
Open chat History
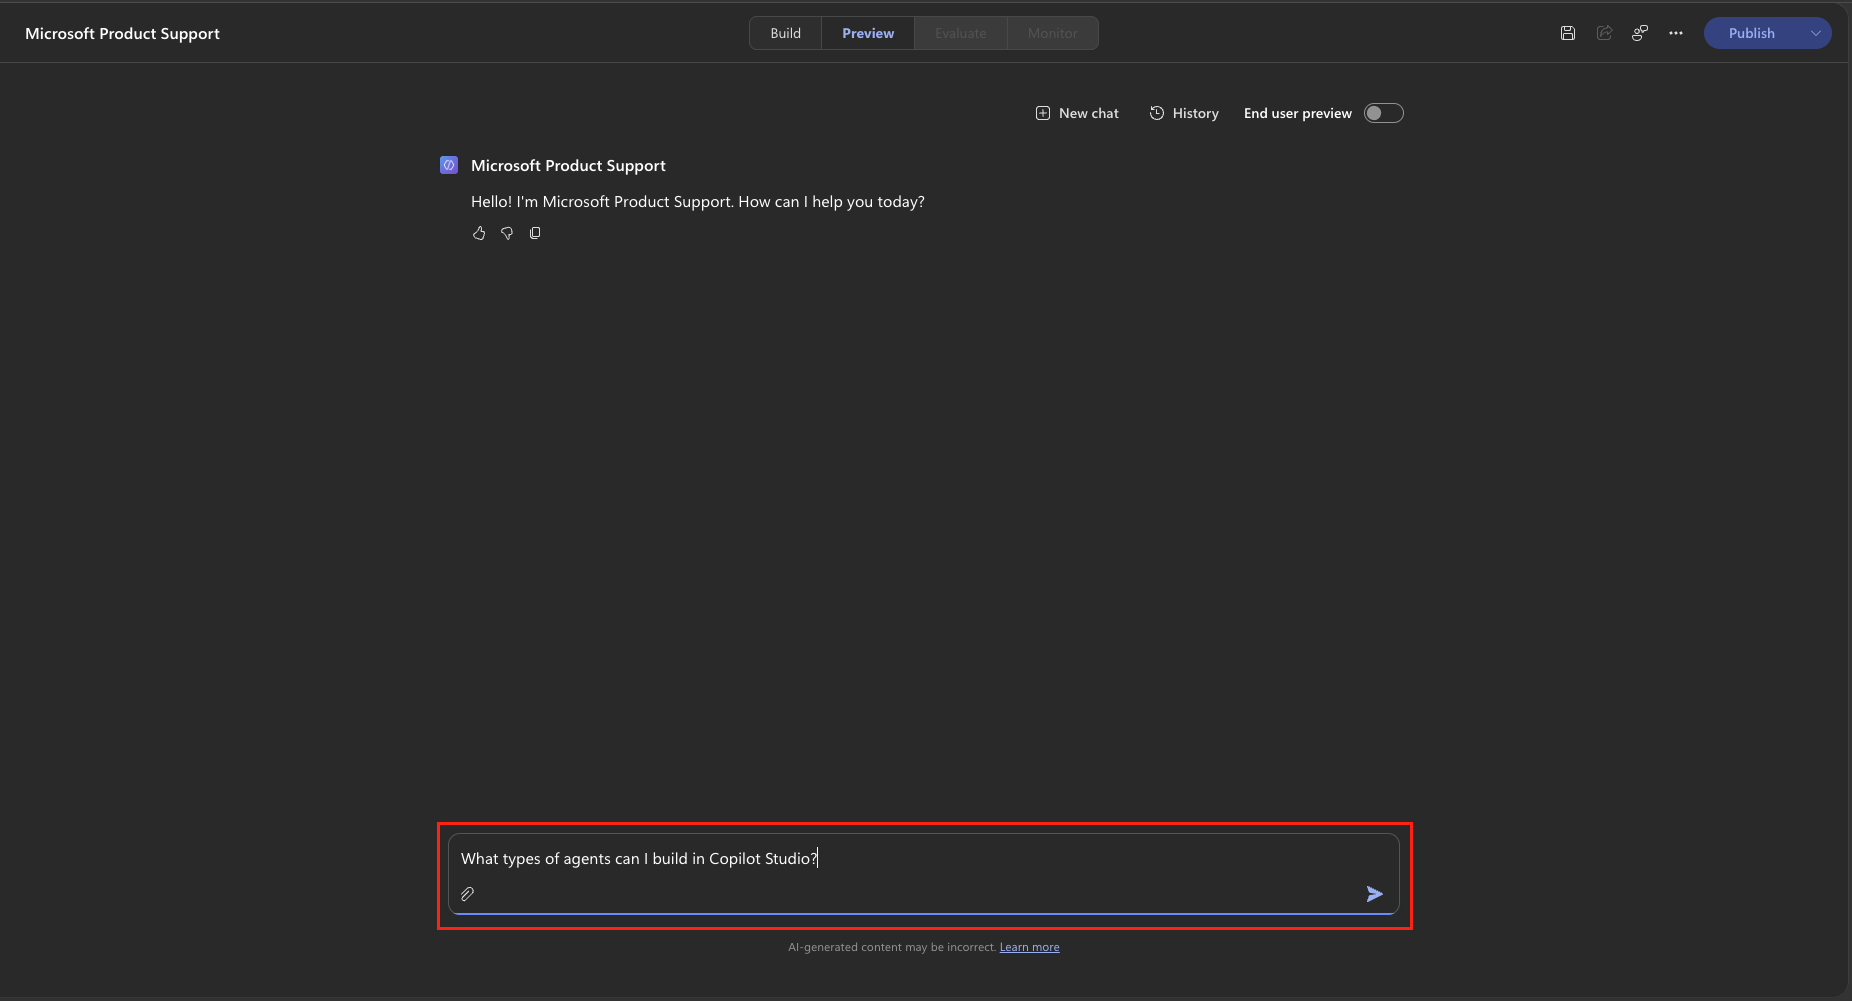pos(1184,113)
